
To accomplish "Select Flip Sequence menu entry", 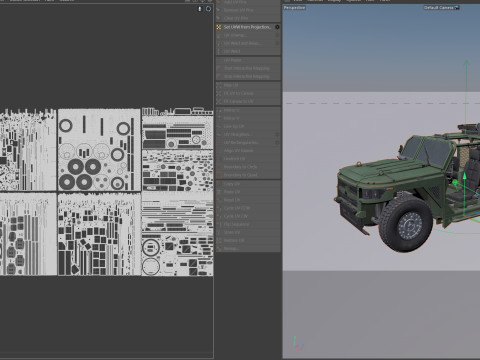I will coord(248,224).
